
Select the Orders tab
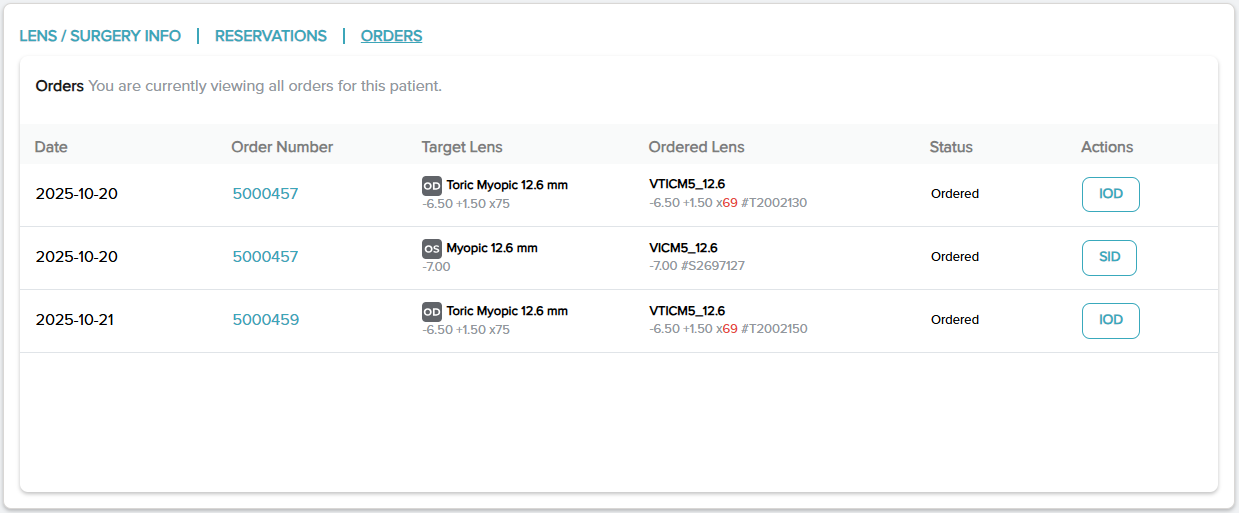click(391, 36)
